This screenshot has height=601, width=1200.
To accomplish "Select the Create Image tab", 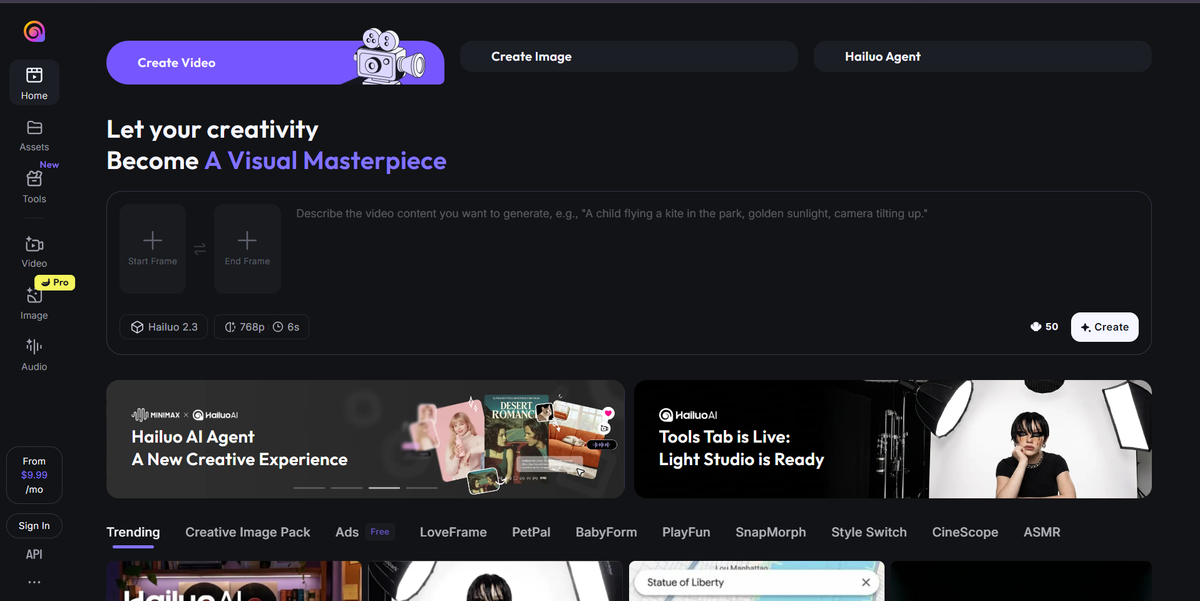I will 629,57.
